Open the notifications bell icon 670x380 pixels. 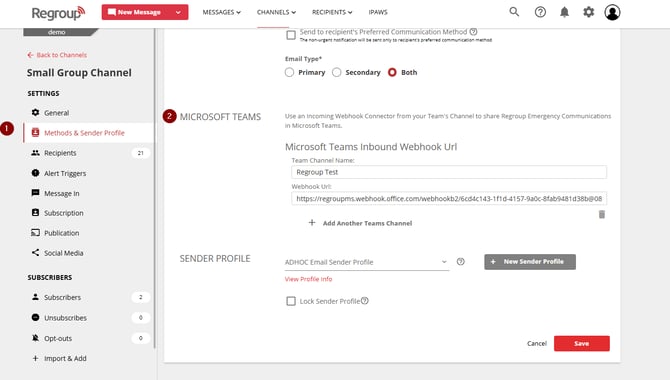click(x=564, y=12)
